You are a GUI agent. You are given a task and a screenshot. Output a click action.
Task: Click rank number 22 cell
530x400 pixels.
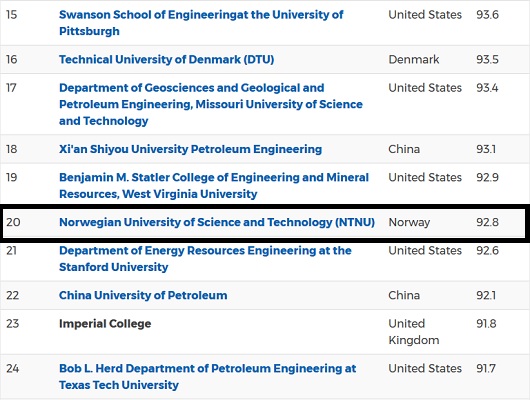click(x=13, y=295)
